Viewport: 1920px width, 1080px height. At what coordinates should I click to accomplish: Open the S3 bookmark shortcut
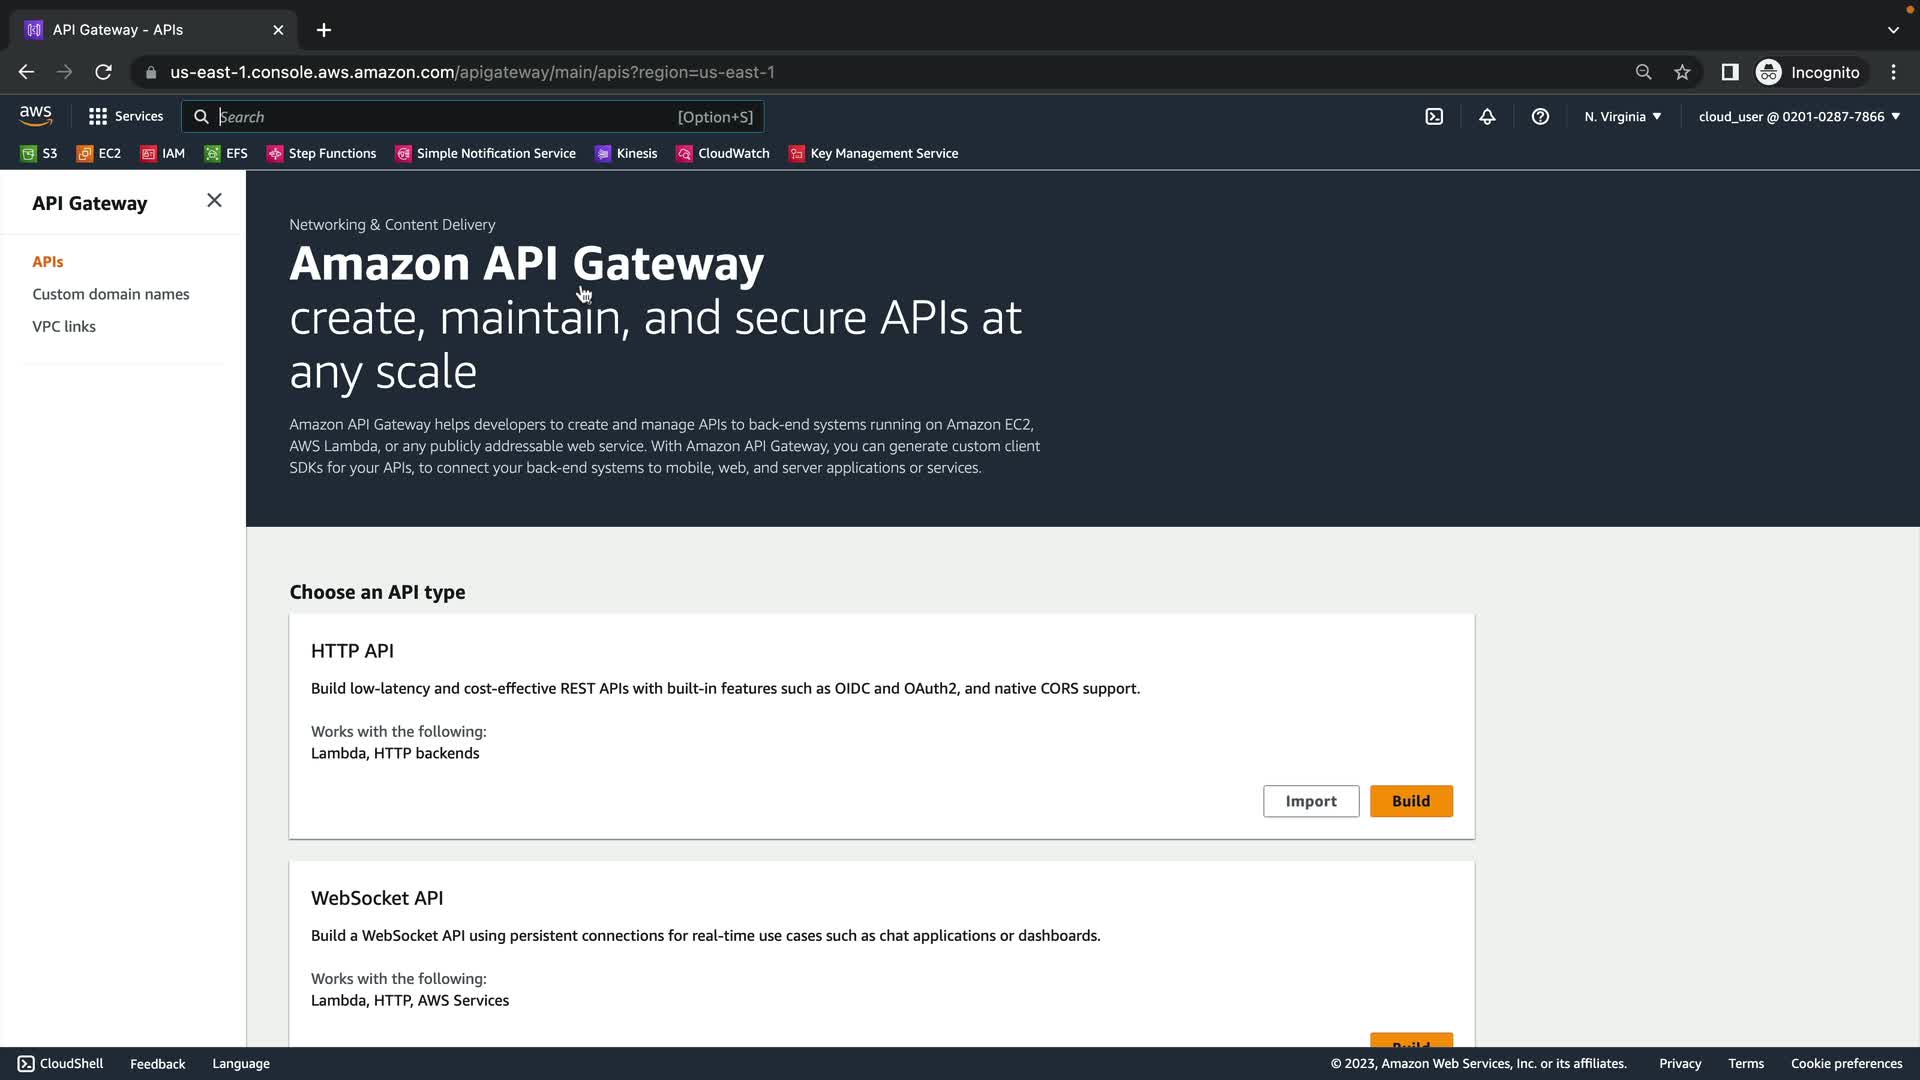click(39, 153)
